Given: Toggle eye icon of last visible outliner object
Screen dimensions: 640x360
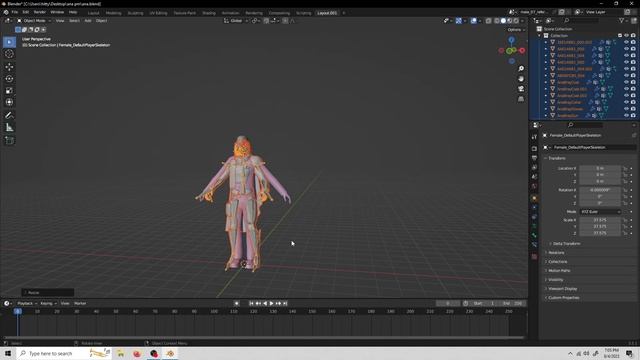Looking at the screenshot, I should [x=627, y=116].
